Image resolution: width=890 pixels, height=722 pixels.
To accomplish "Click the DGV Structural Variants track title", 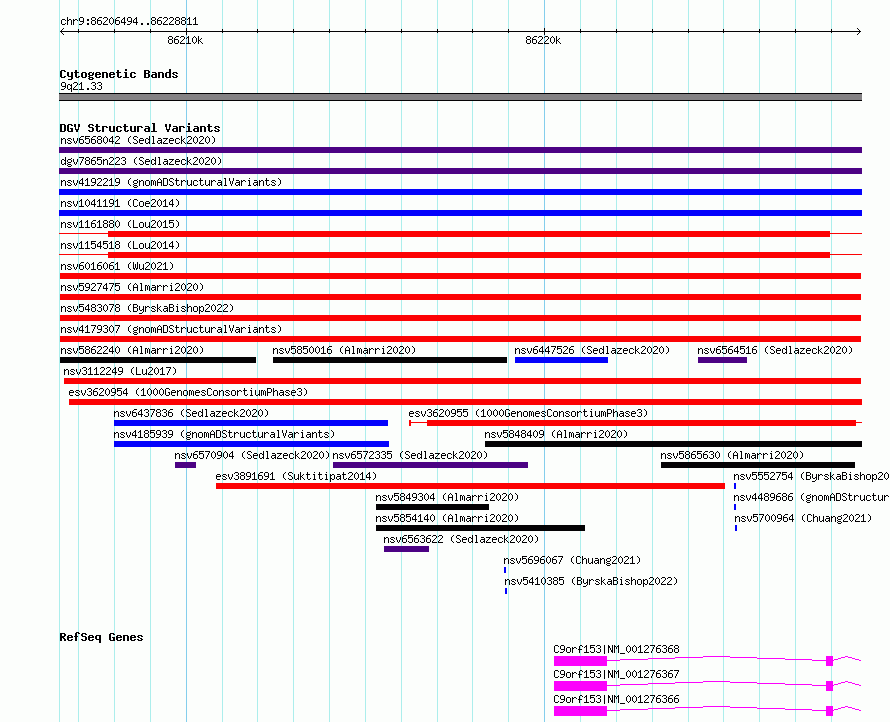I will (x=140, y=128).
